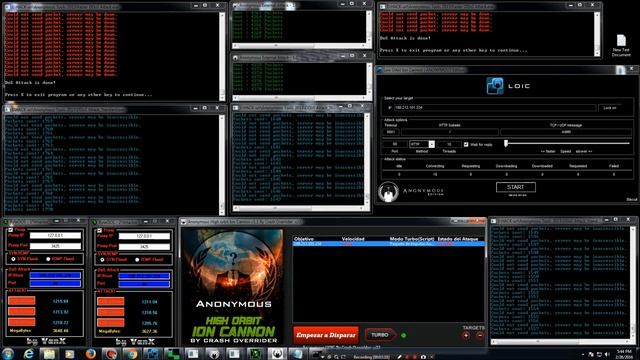Show hidden system tray icons arrow
640x360 pixels.
pos(583,354)
